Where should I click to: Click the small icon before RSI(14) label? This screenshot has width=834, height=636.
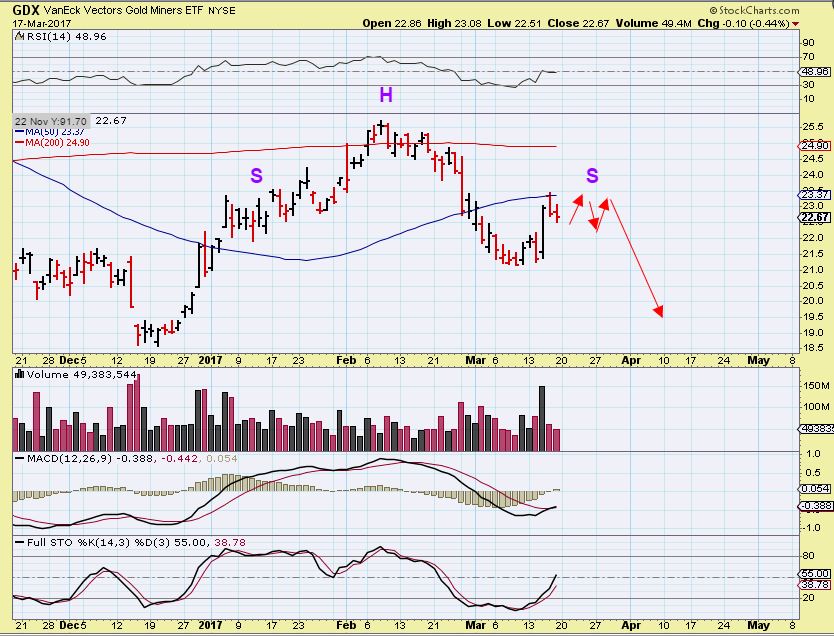19,36
